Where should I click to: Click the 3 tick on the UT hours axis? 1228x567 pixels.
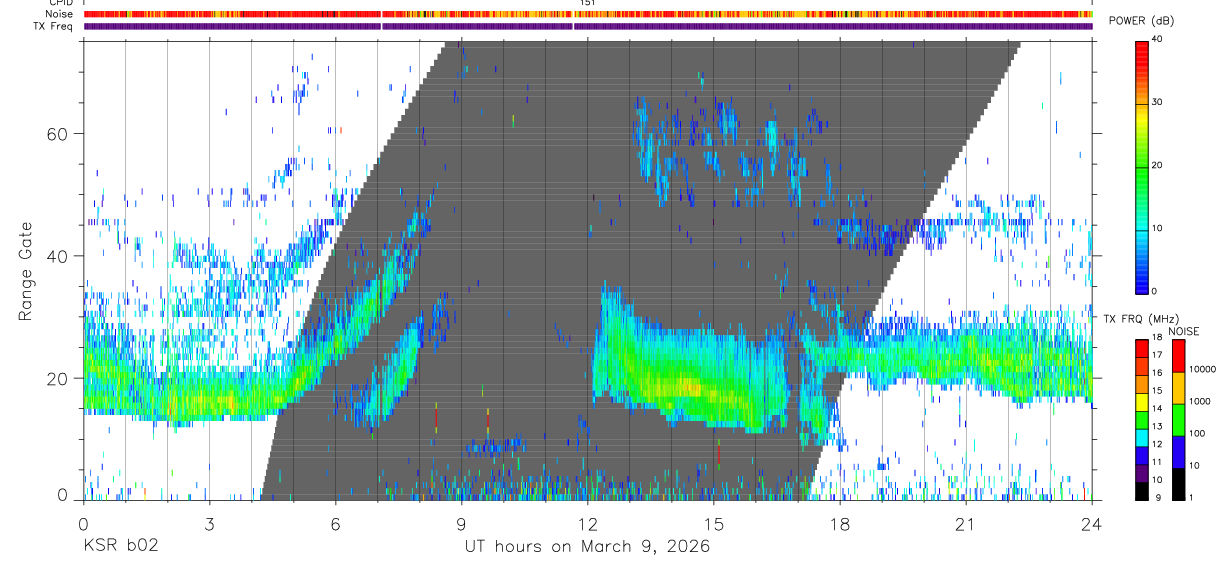[209, 523]
